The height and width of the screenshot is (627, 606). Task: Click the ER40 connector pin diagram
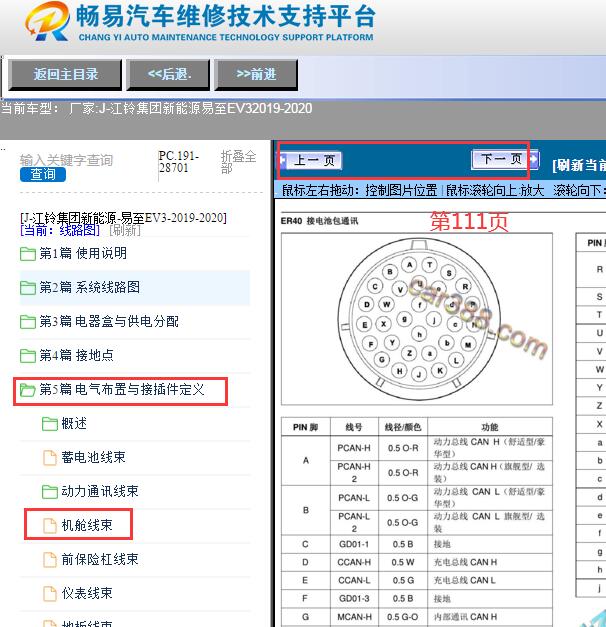(x=417, y=319)
